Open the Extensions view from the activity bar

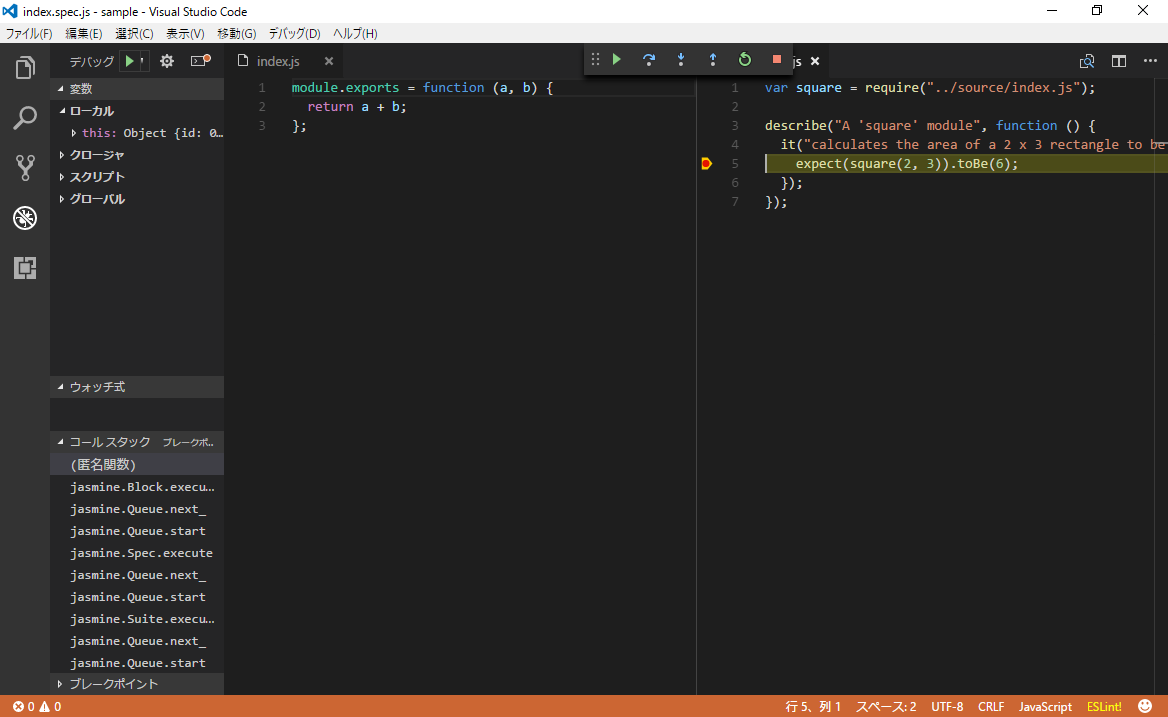(24, 267)
